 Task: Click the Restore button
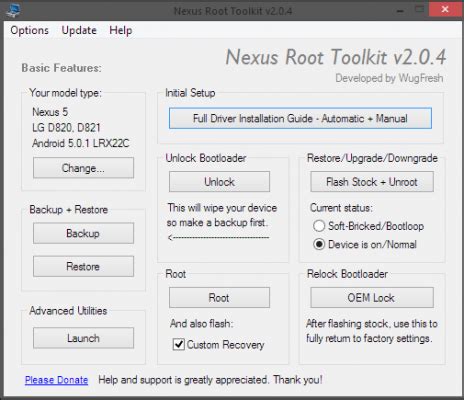(x=83, y=266)
